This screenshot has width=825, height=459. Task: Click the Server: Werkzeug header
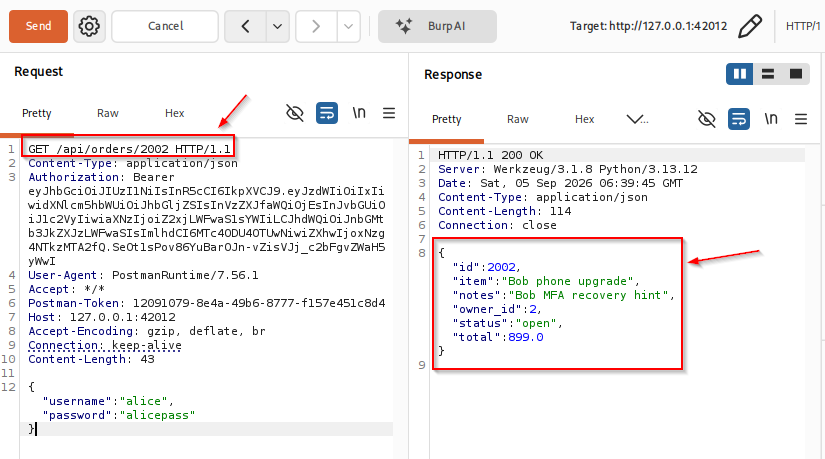tap(568, 169)
